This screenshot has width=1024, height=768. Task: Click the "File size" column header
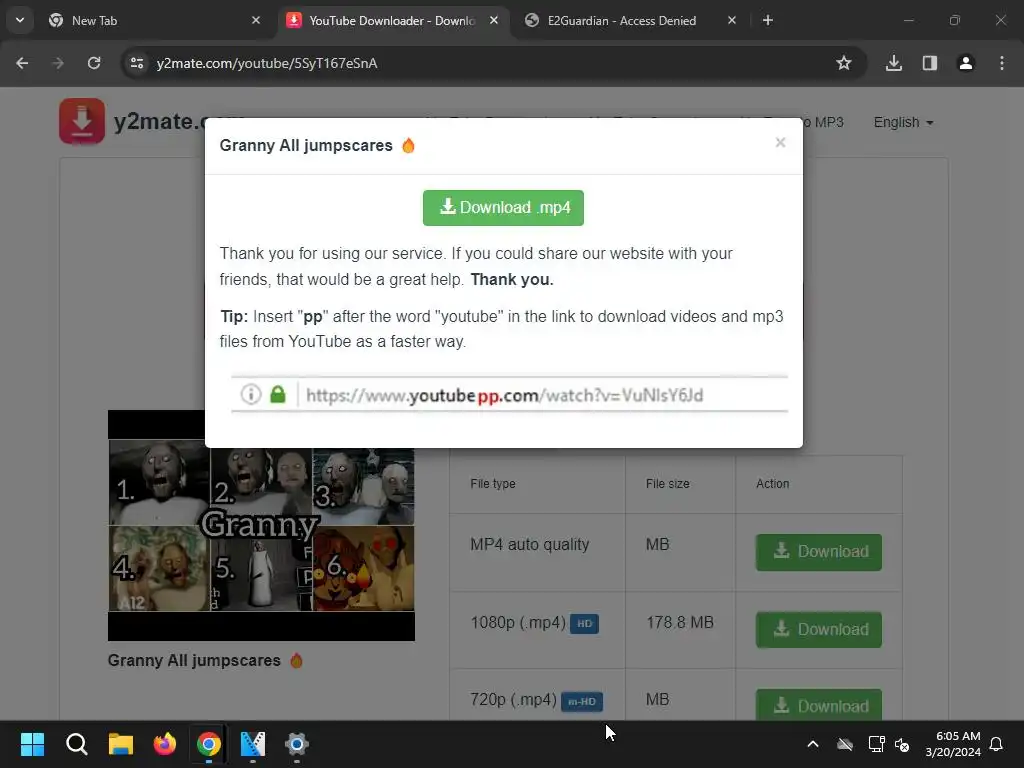[x=667, y=484]
